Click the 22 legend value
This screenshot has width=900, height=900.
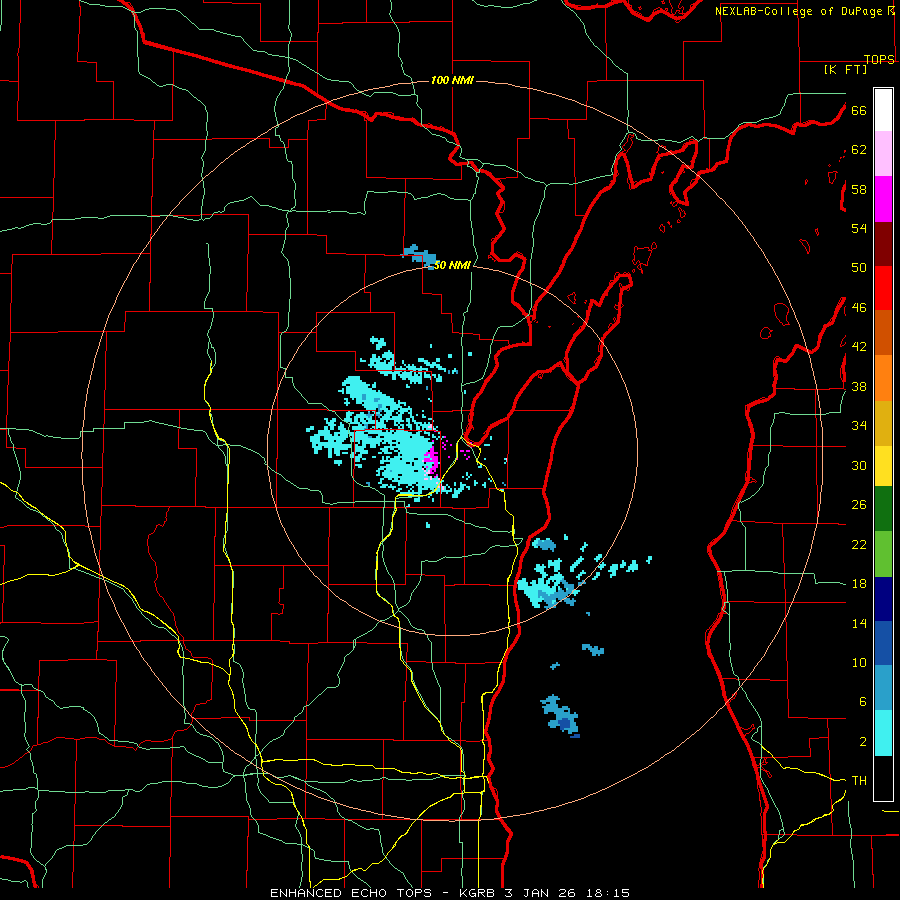[x=859, y=544]
